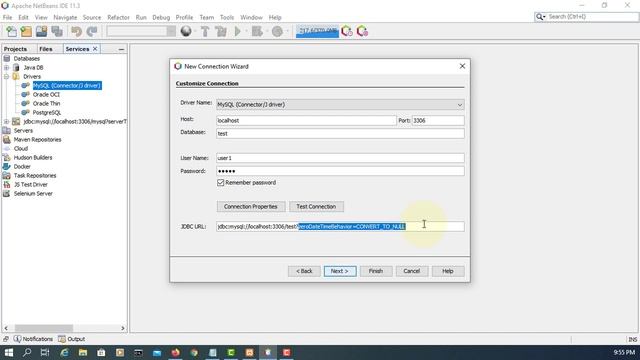Click the Back button in wizard
This screenshot has height=360, width=640.
pos(304,271)
